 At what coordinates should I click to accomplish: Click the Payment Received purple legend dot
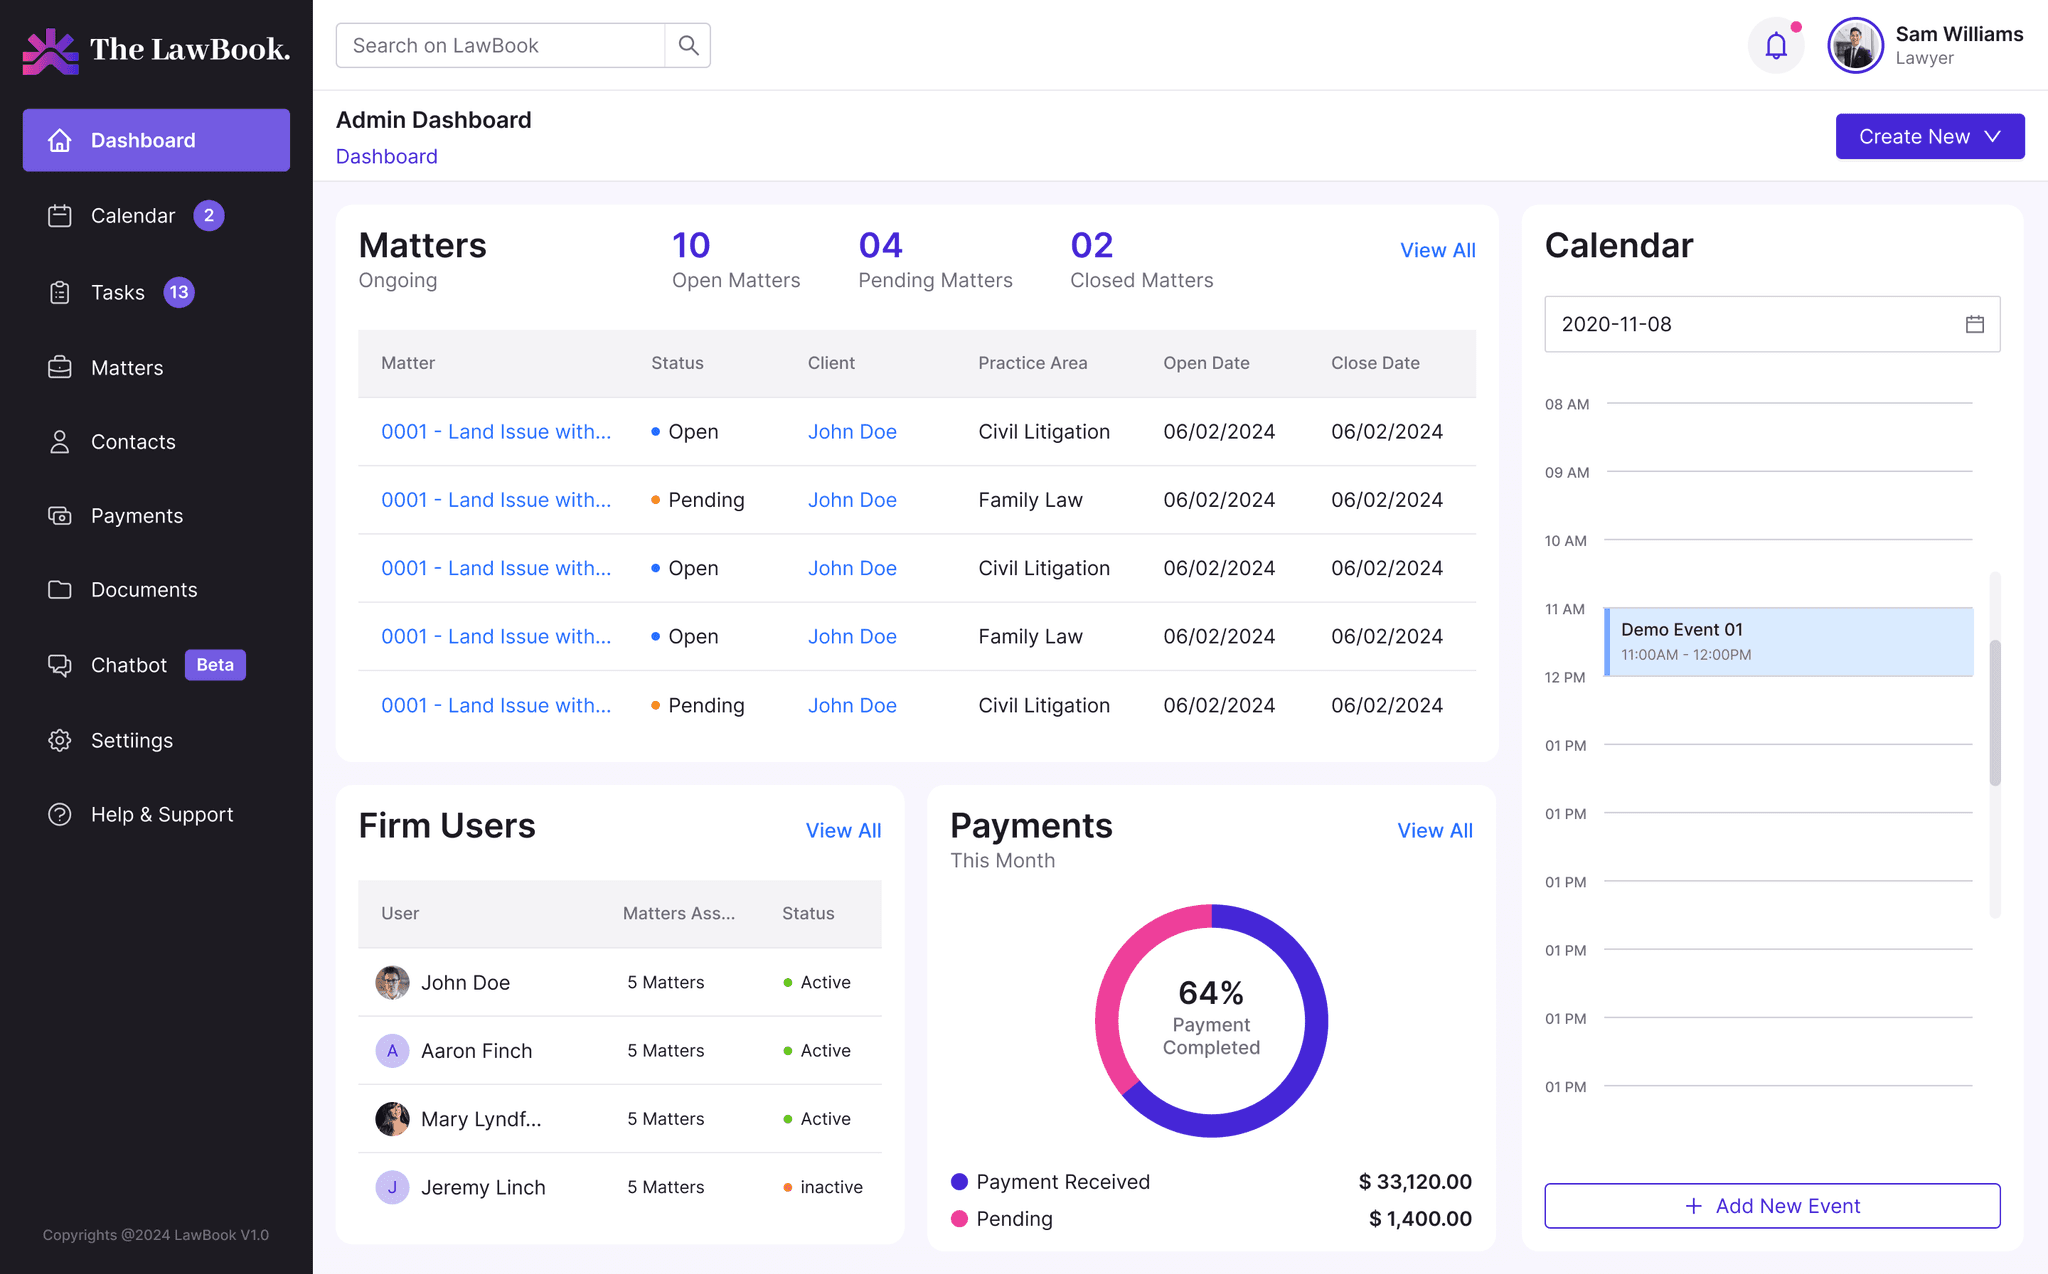[x=959, y=1182]
